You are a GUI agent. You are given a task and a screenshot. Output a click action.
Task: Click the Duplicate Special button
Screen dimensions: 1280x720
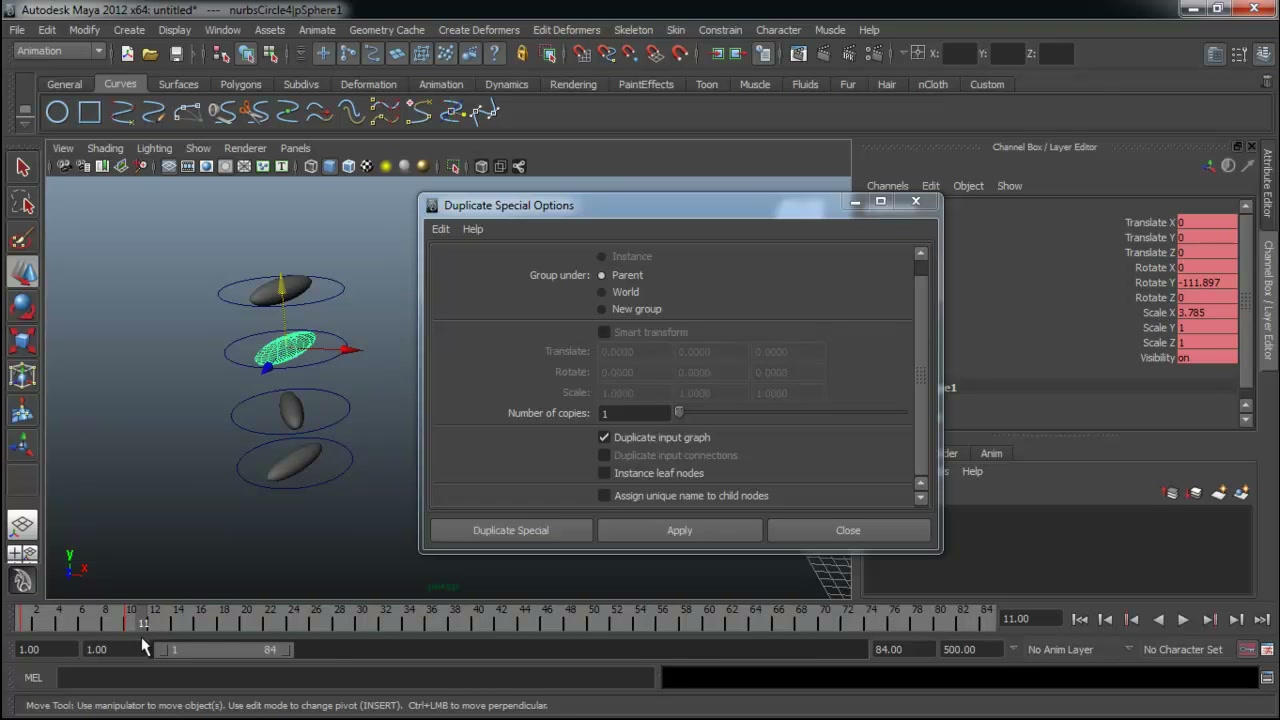tap(511, 531)
